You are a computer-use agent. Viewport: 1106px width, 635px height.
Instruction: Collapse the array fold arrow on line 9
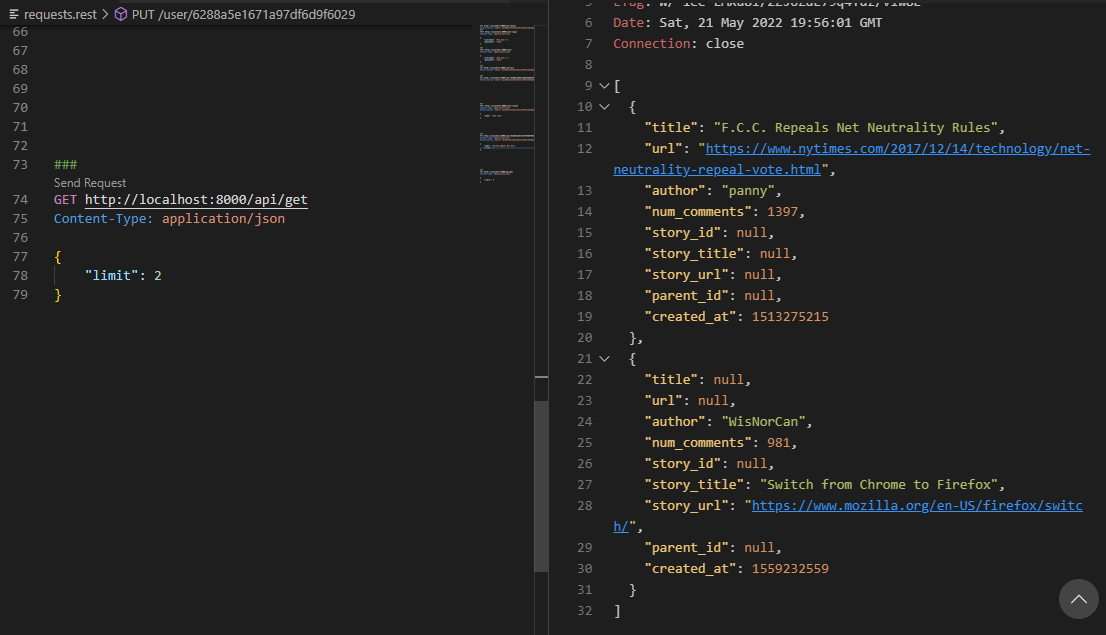click(604, 85)
